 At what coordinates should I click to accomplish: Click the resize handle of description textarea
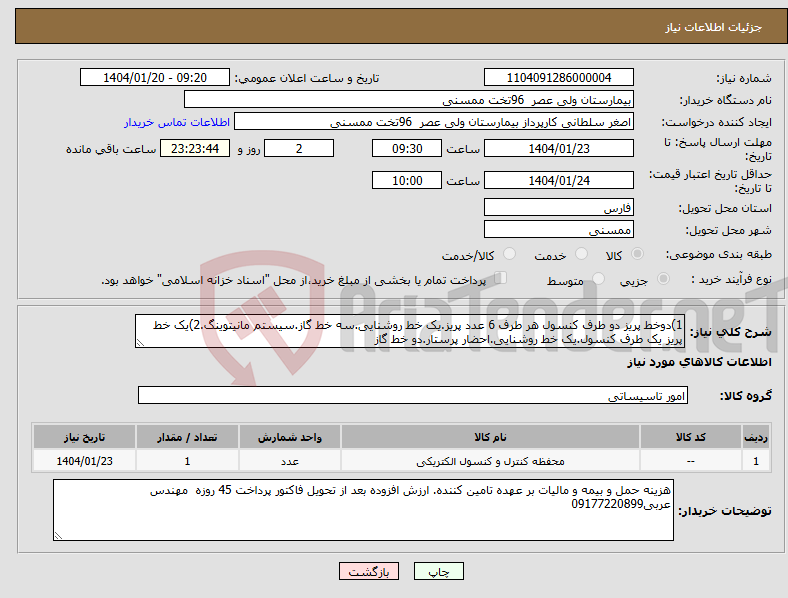[x=140, y=343]
